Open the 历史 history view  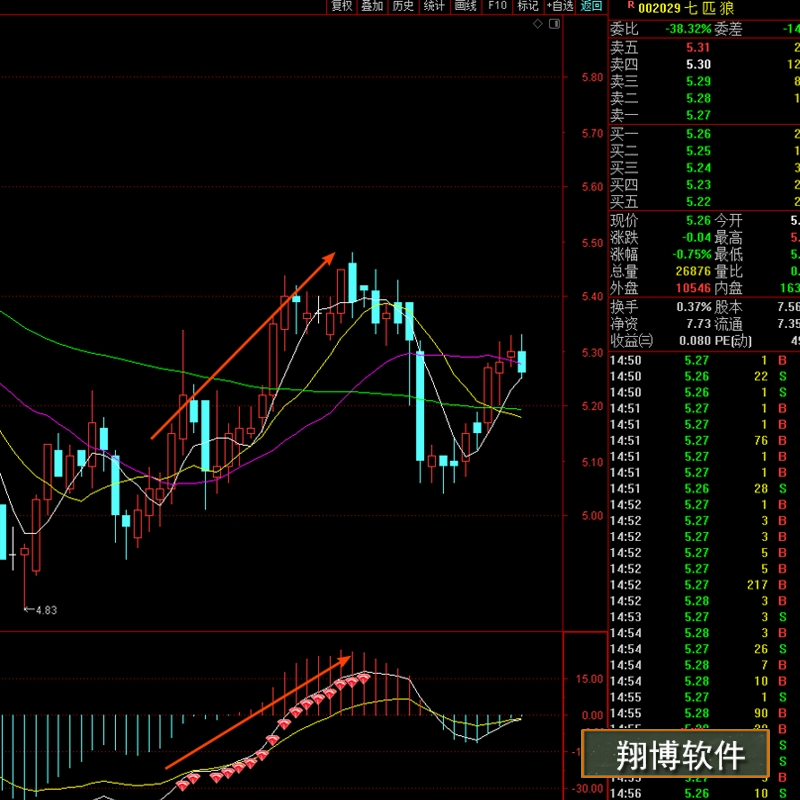[x=403, y=6]
